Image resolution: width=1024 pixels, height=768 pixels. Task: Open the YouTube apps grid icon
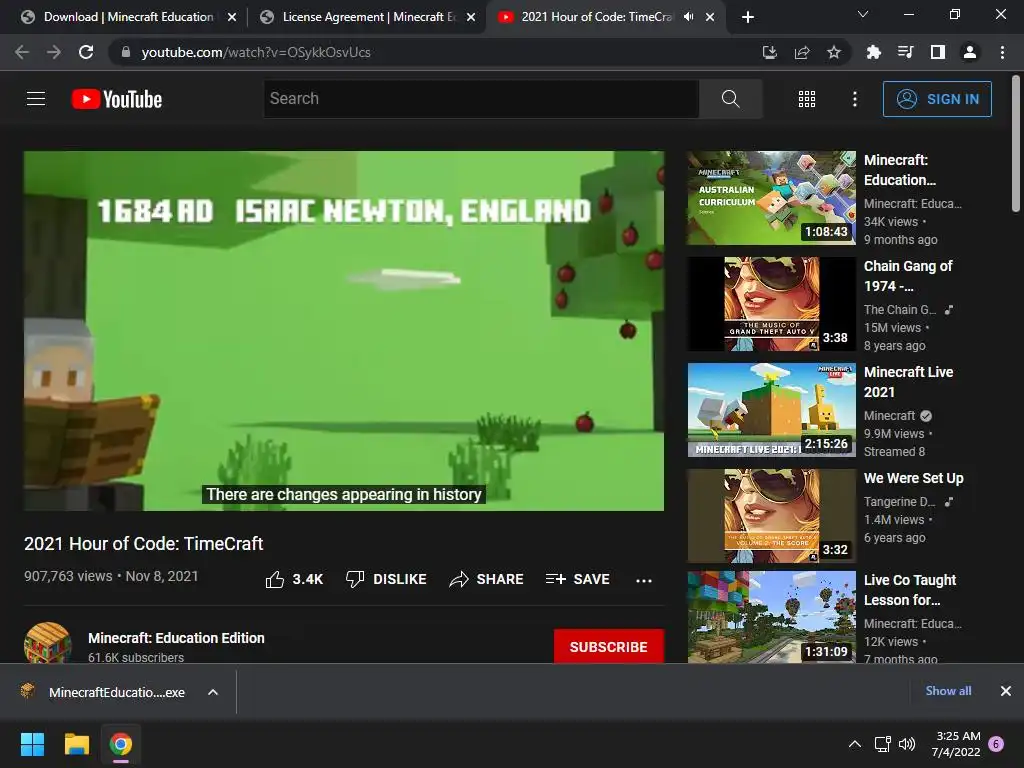[807, 99]
